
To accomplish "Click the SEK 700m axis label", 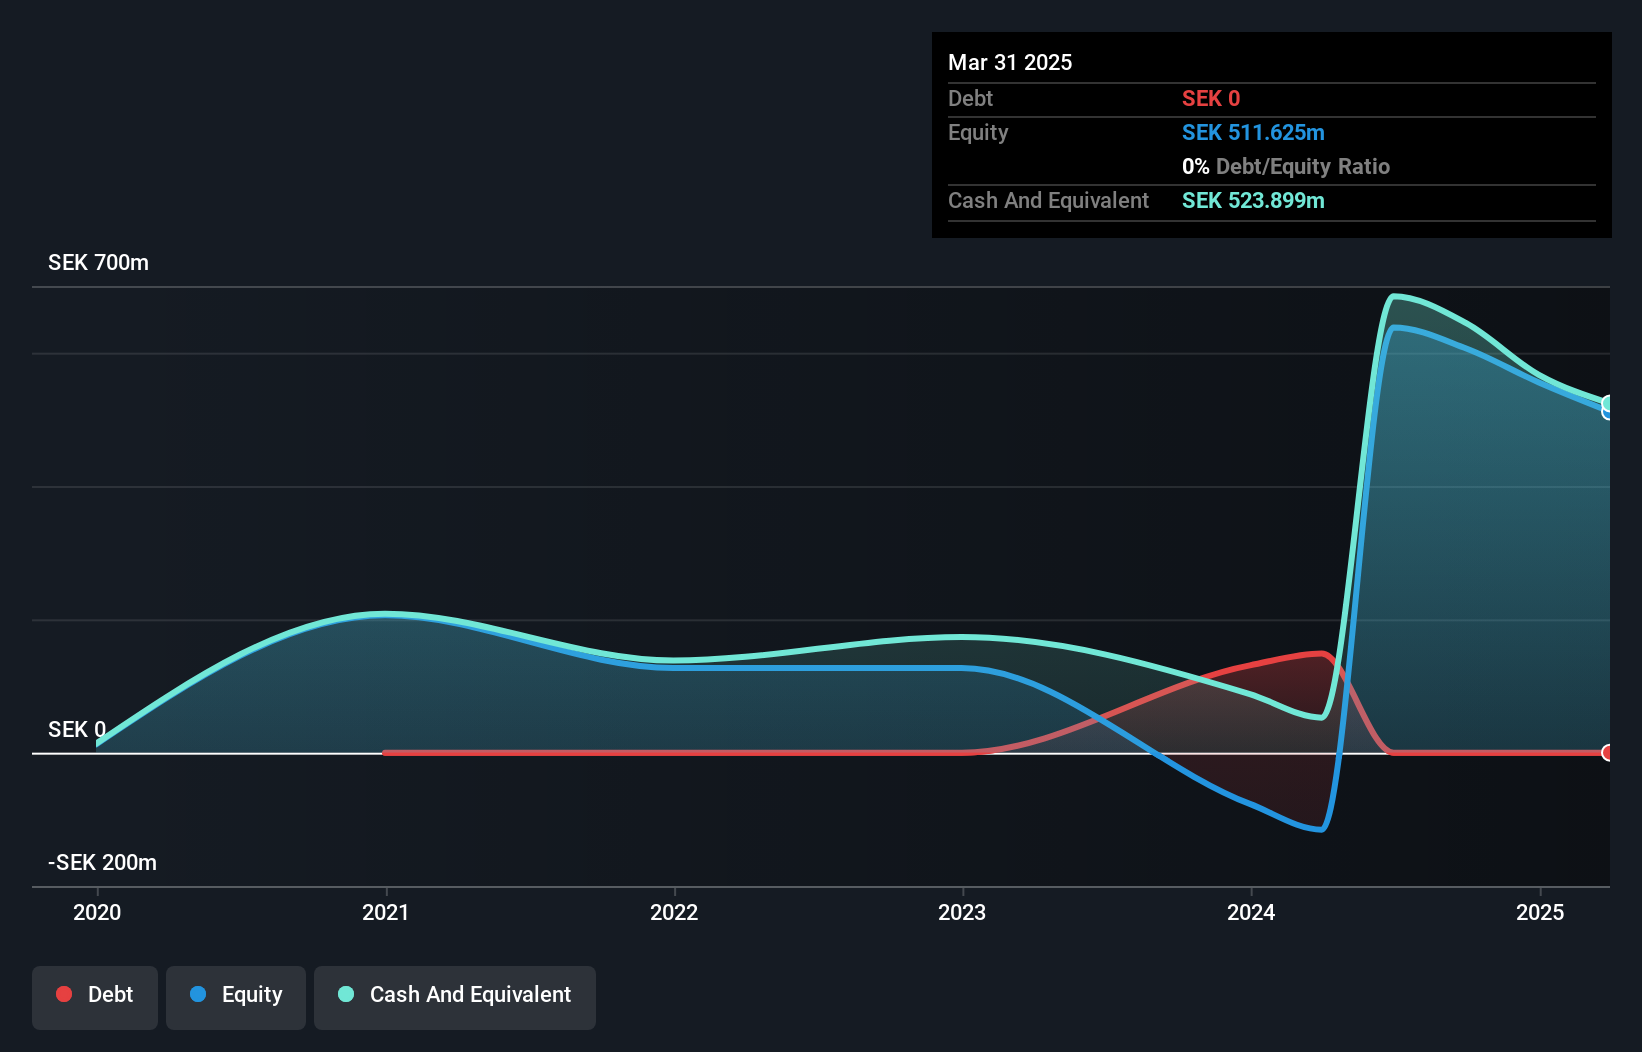I will pos(98,263).
